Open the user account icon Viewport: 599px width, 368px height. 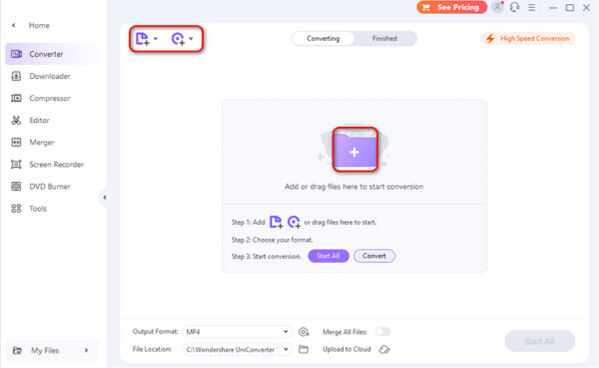coord(497,7)
